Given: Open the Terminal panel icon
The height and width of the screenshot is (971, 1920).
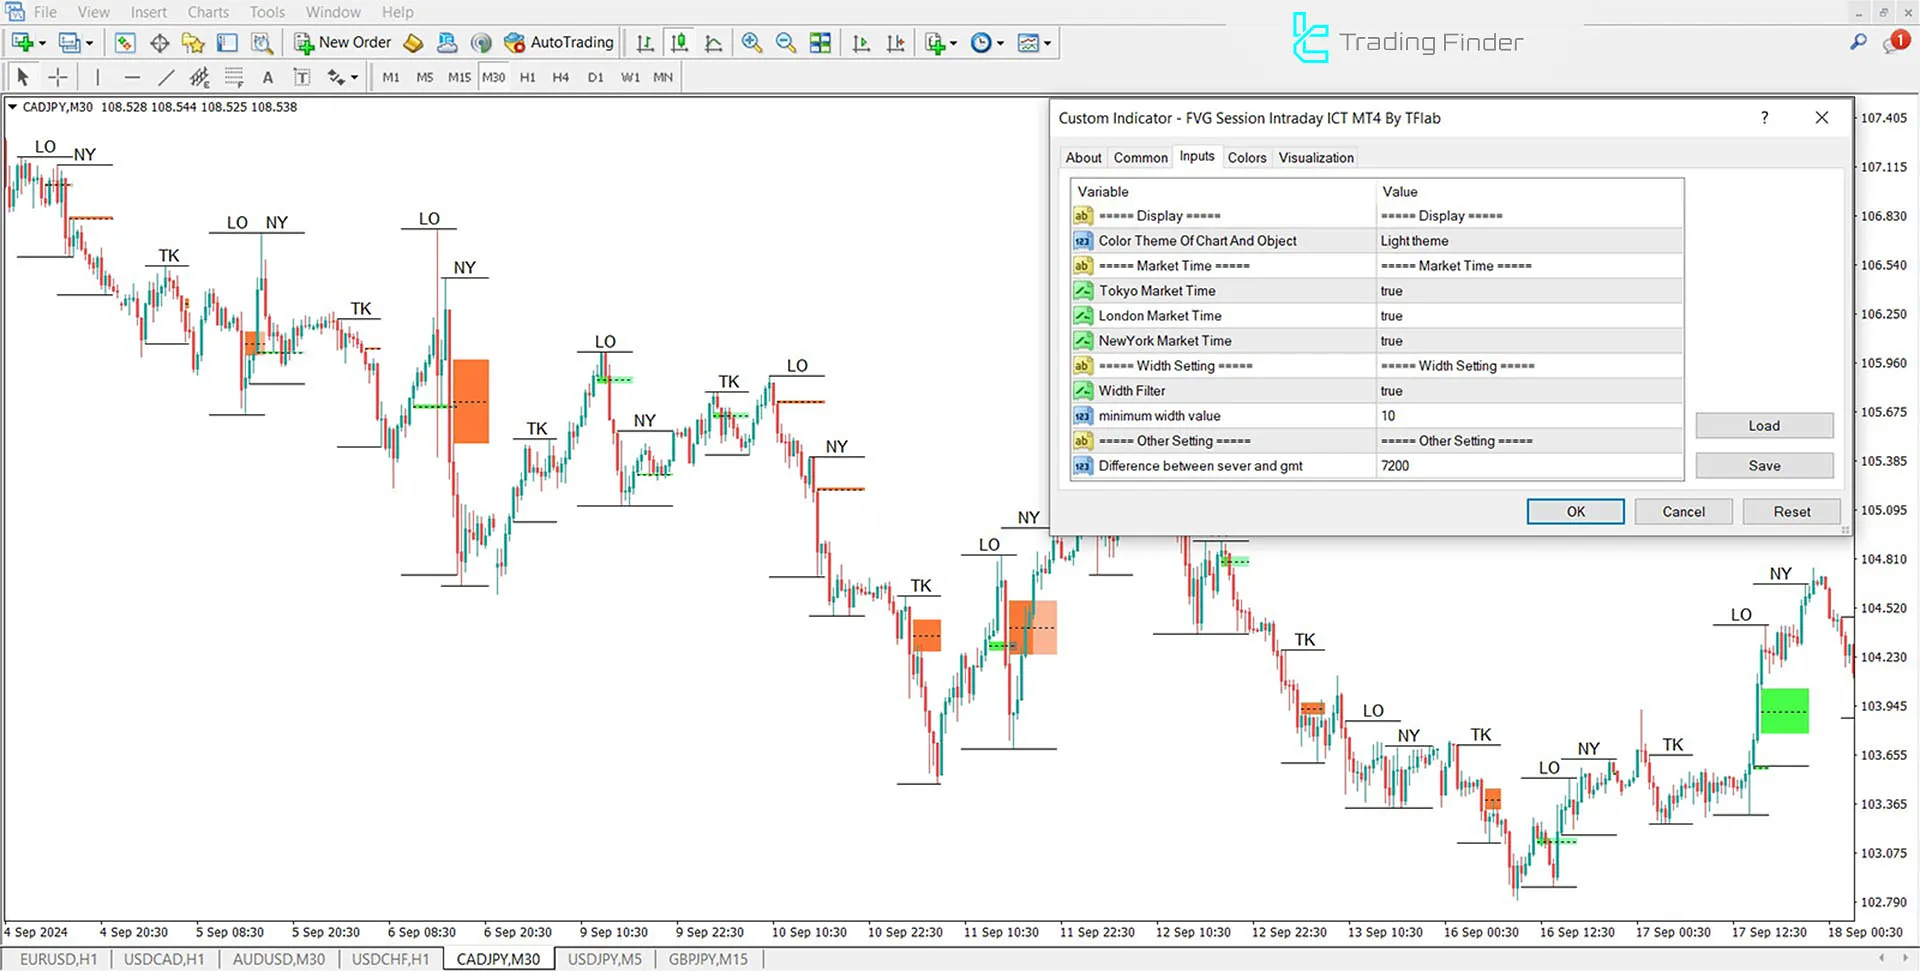Looking at the screenshot, I should coord(227,43).
